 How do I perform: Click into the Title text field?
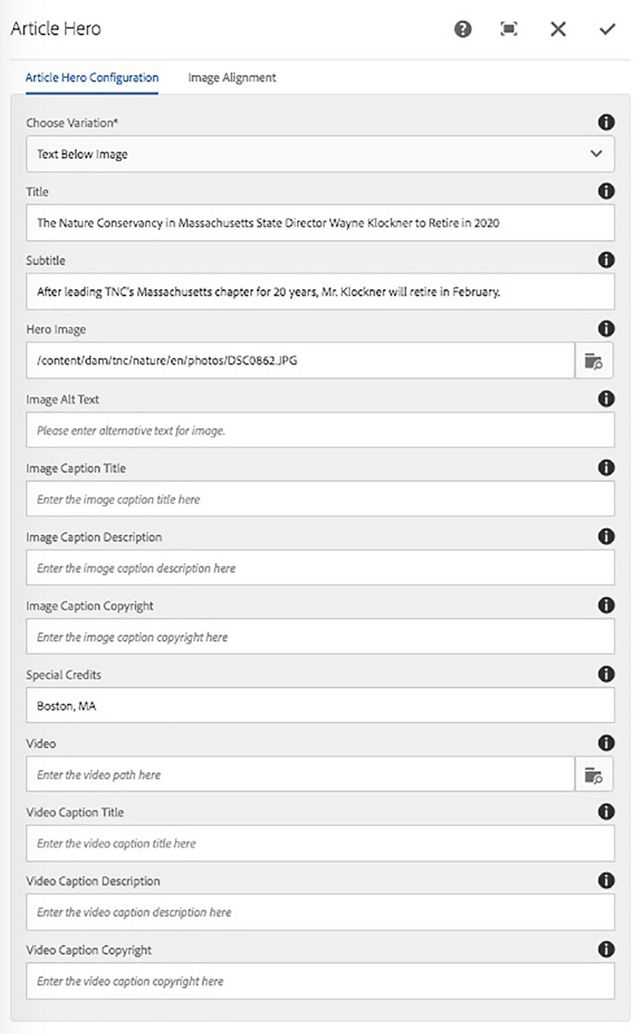320,223
